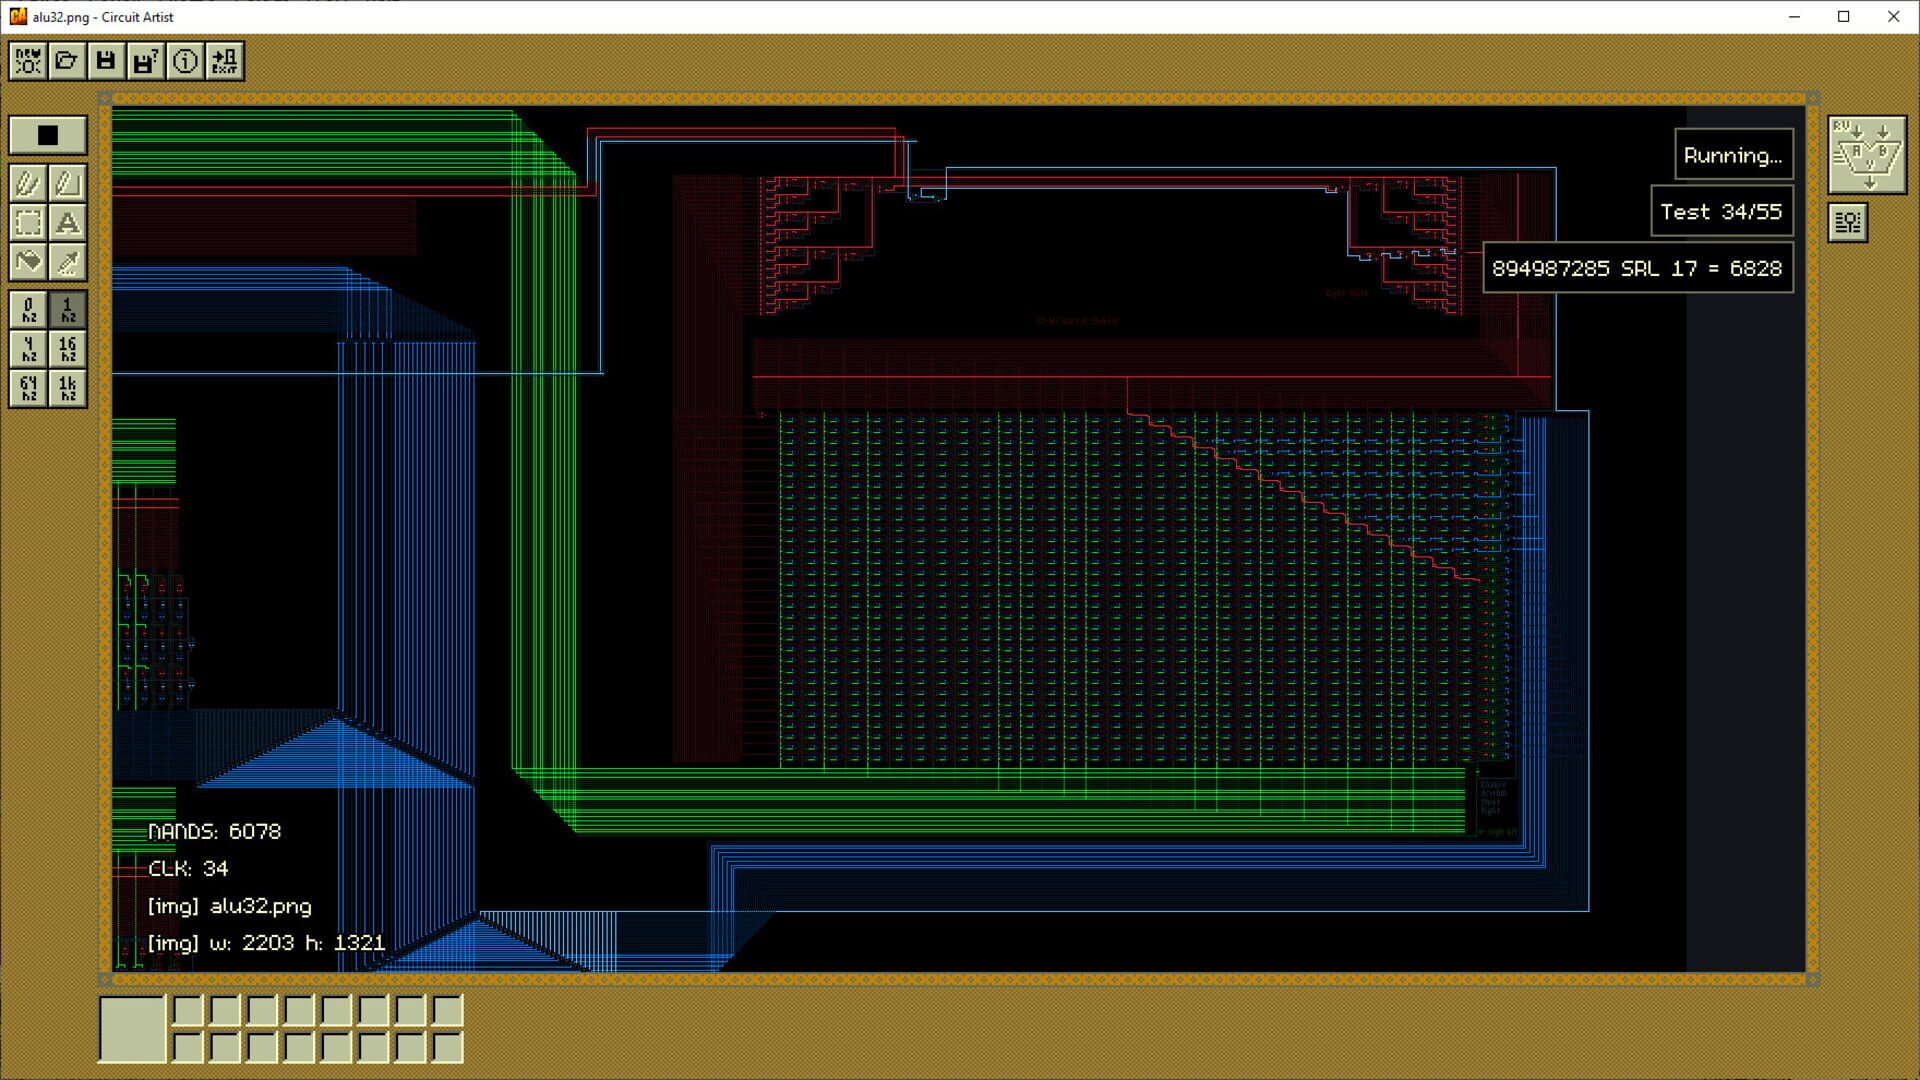
Task: Pause simulation with the 0hz button
Action: pos(27,311)
